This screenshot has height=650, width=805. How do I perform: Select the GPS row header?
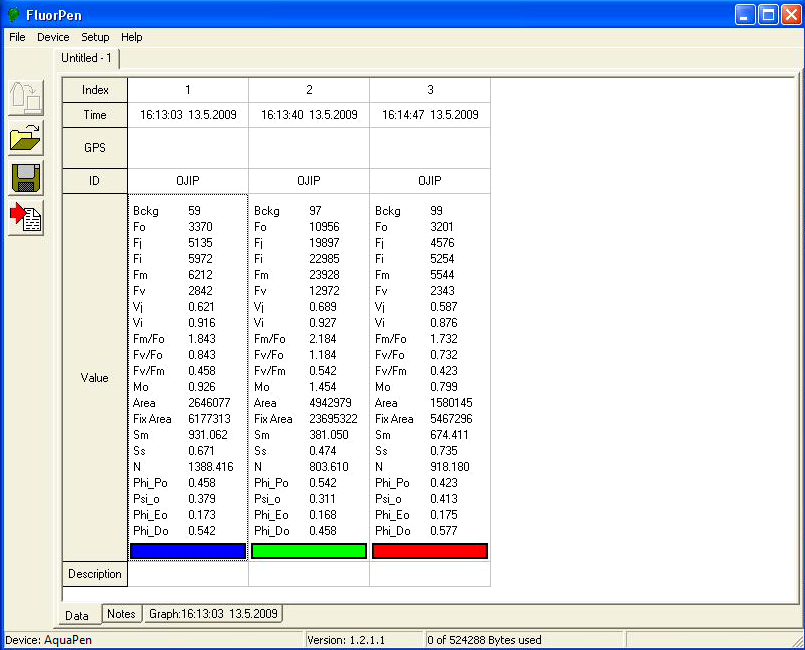95,148
